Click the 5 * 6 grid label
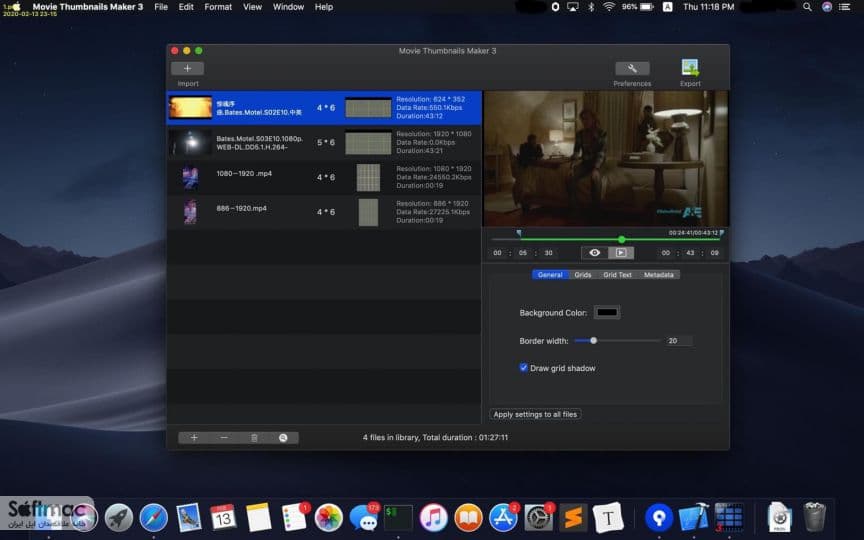This screenshot has height=540, width=864. pos(326,142)
